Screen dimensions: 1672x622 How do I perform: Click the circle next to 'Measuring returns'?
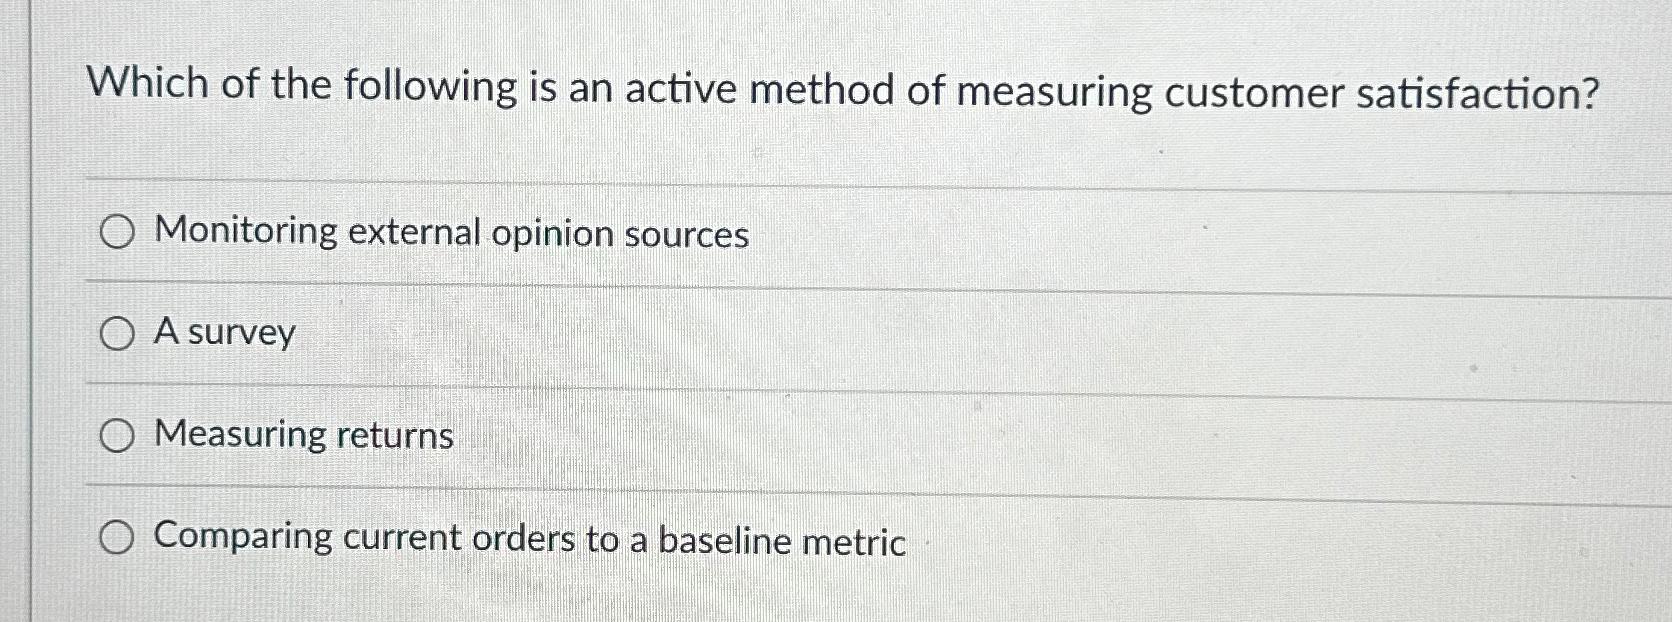point(116,435)
